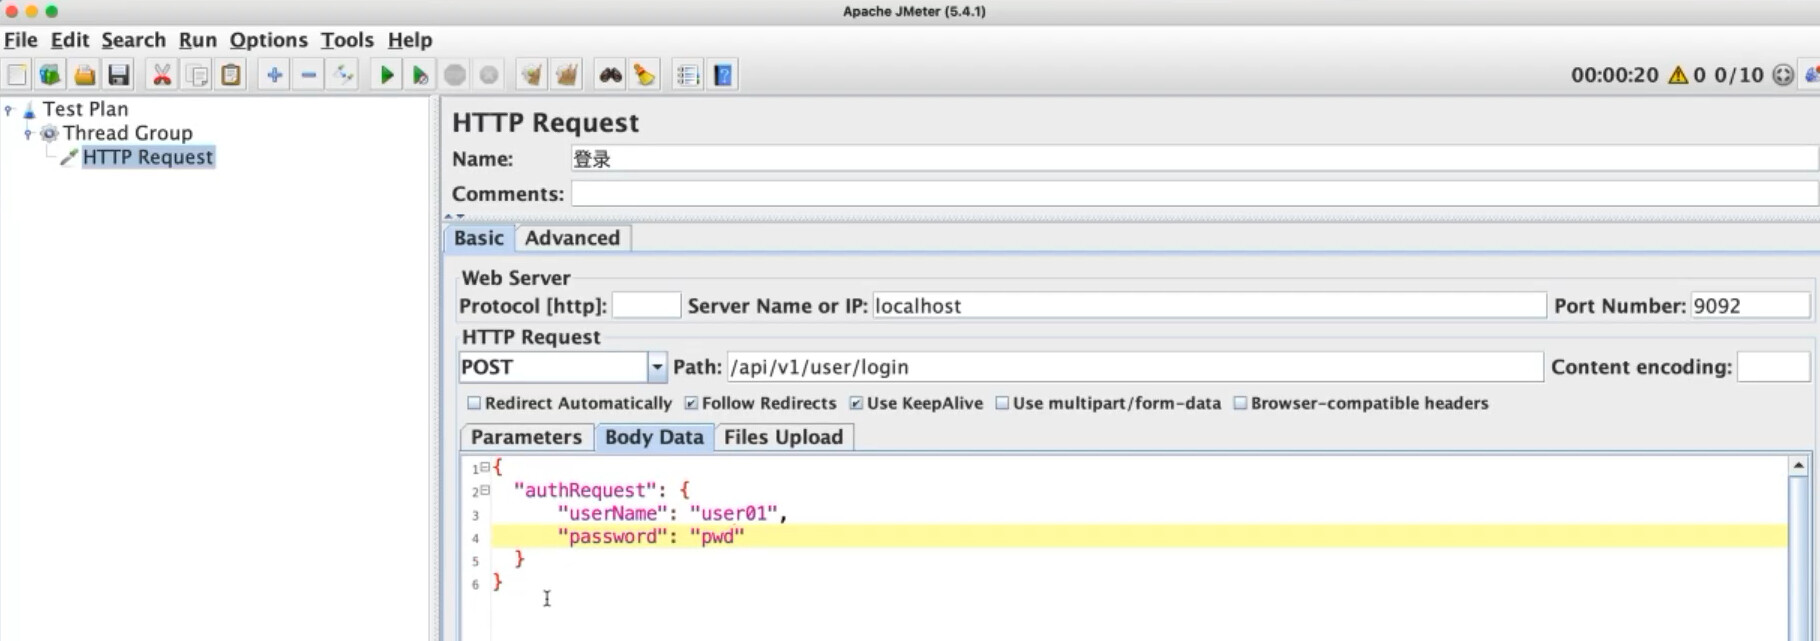1820x641 pixels.
Task: Focus the Content encoding field
Action: tap(1774, 367)
